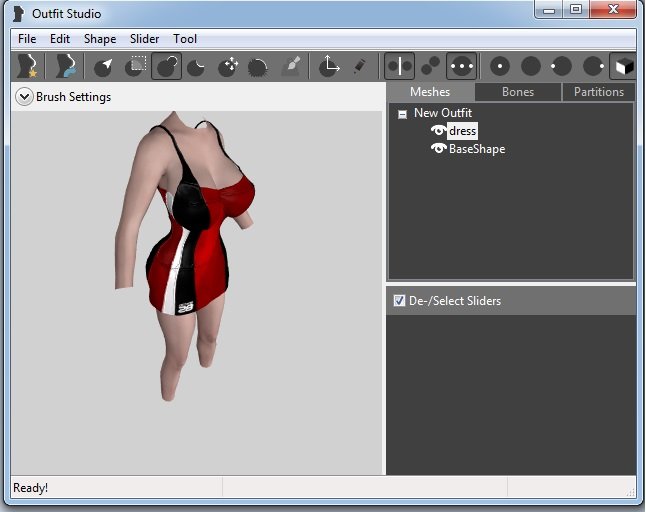646x512 pixels.
Task: Collapse the New Outfit tree node
Action: pyautogui.click(x=402, y=113)
